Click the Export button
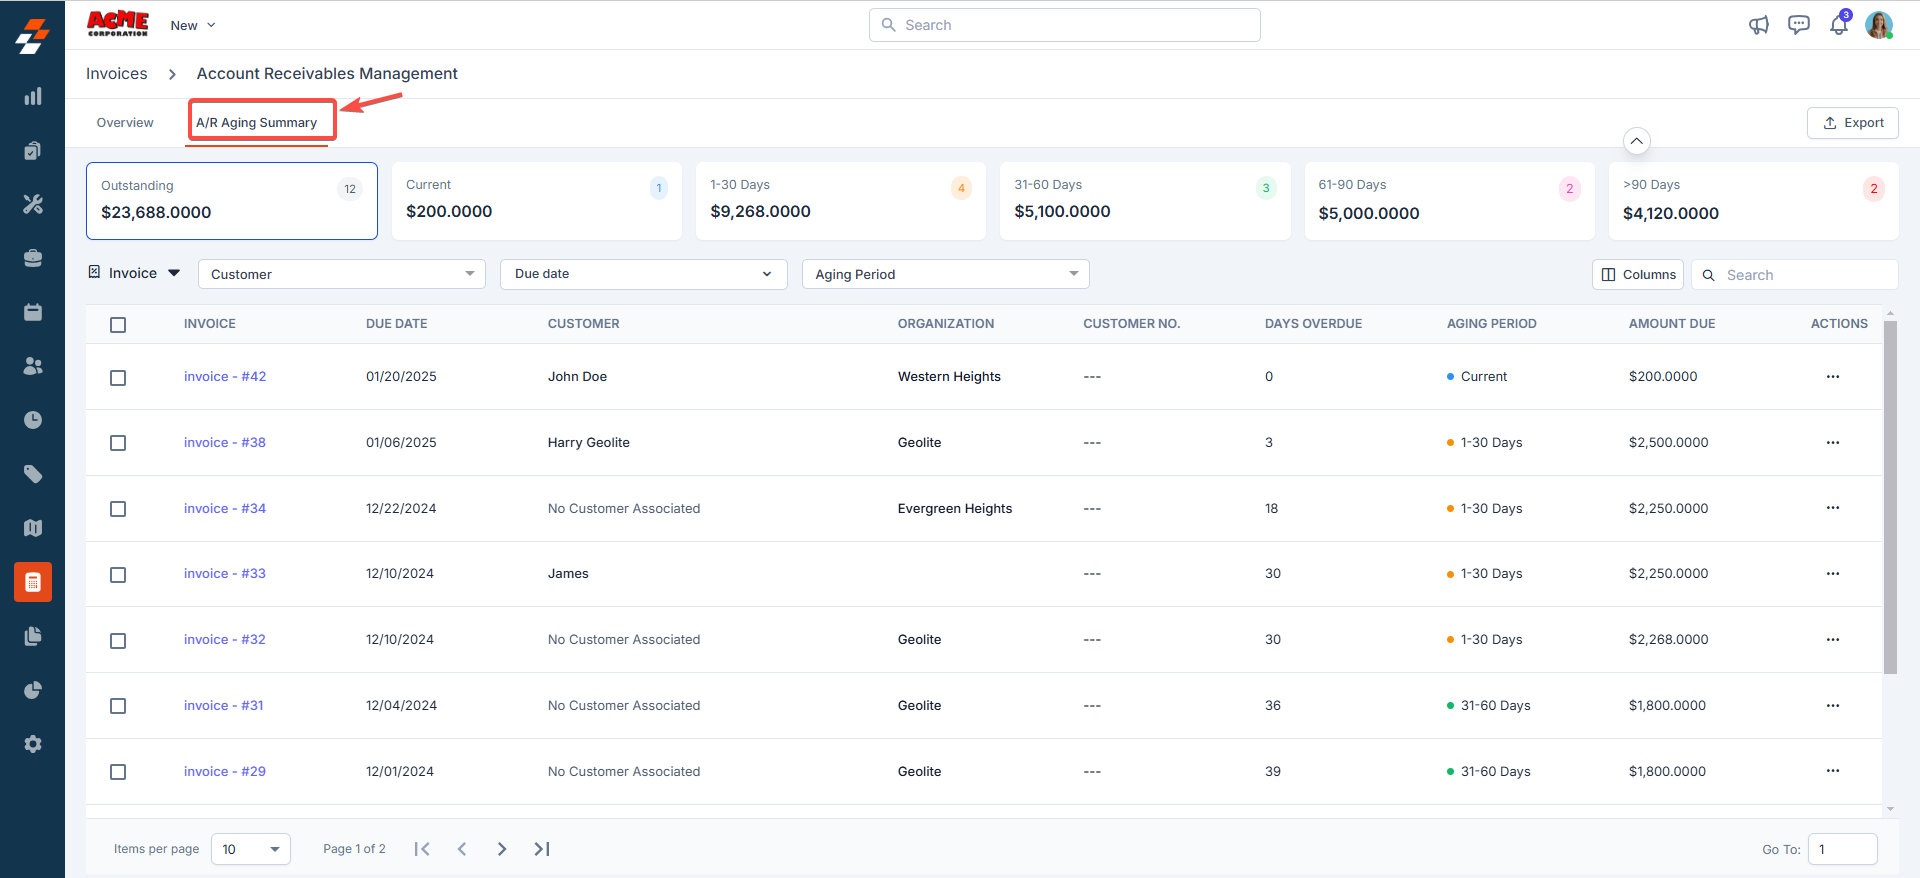Image resolution: width=1920 pixels, height=878 pixels. pyautogui.click(x=1853, y=123)
